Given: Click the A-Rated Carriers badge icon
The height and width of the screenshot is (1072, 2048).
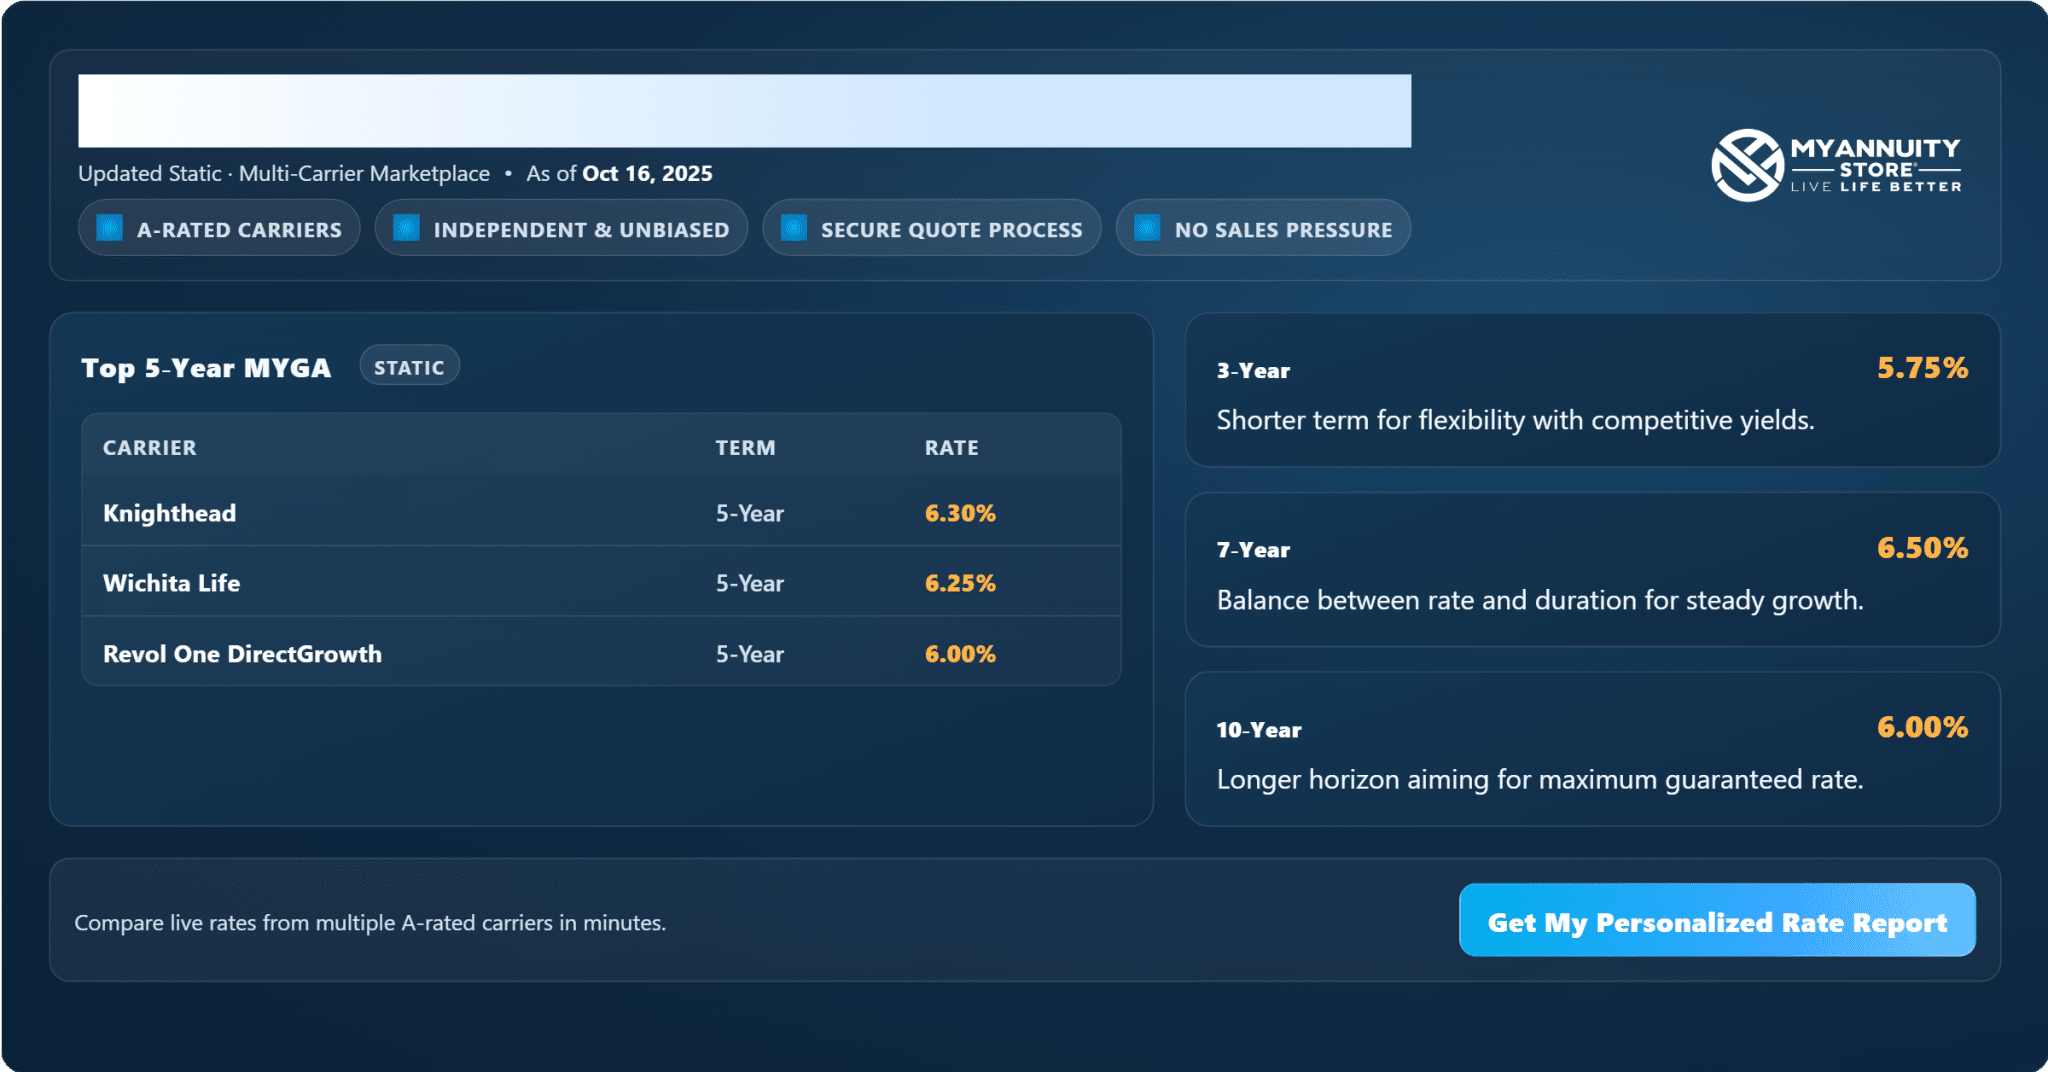Looking at the screenshot, I should [x=109, y=228].
